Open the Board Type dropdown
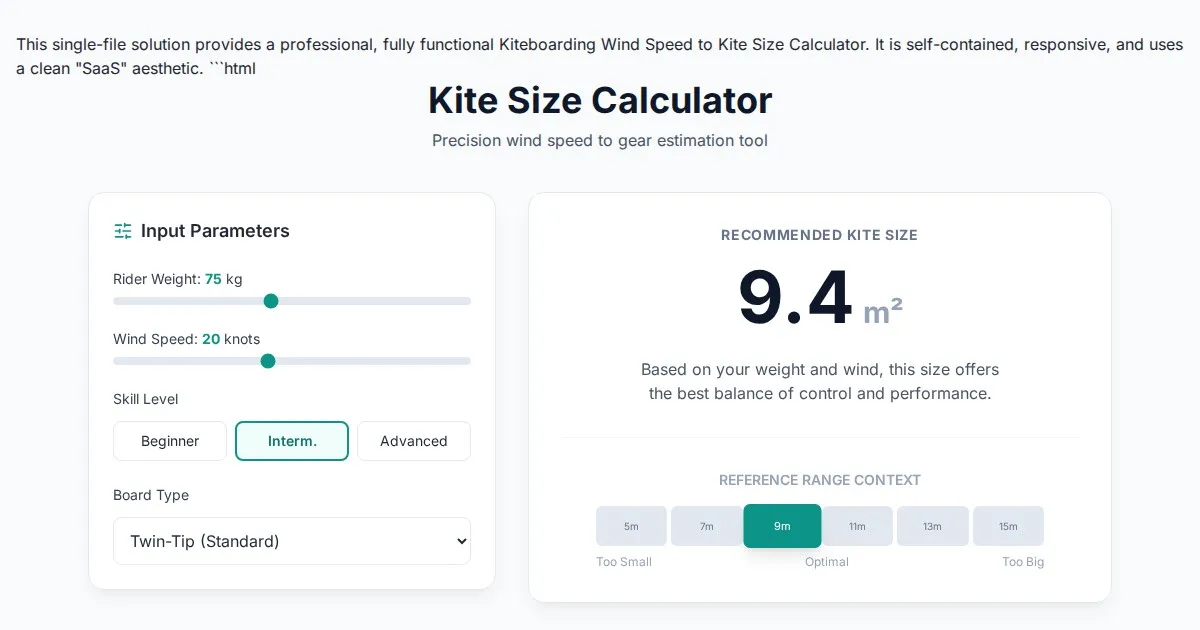Viewport: 1200px width, 630px height. 292,541
